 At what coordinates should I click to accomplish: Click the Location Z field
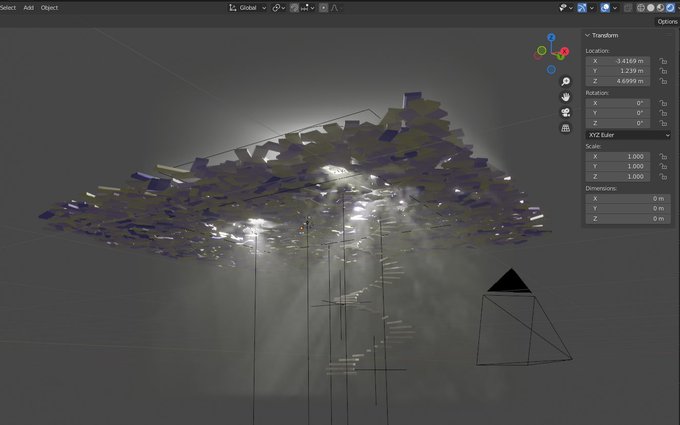pos(618,82)
